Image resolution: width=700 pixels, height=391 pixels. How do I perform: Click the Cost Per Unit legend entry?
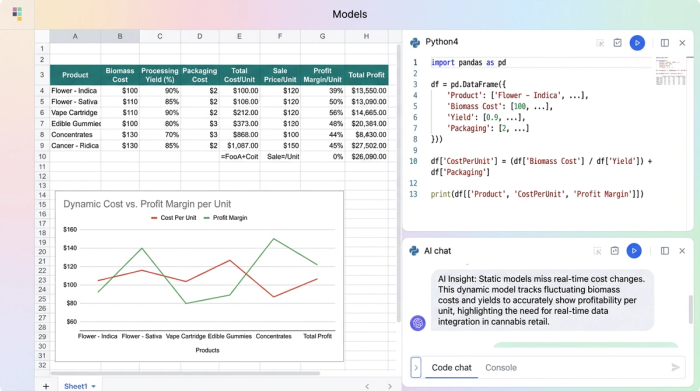click(174, 218)
